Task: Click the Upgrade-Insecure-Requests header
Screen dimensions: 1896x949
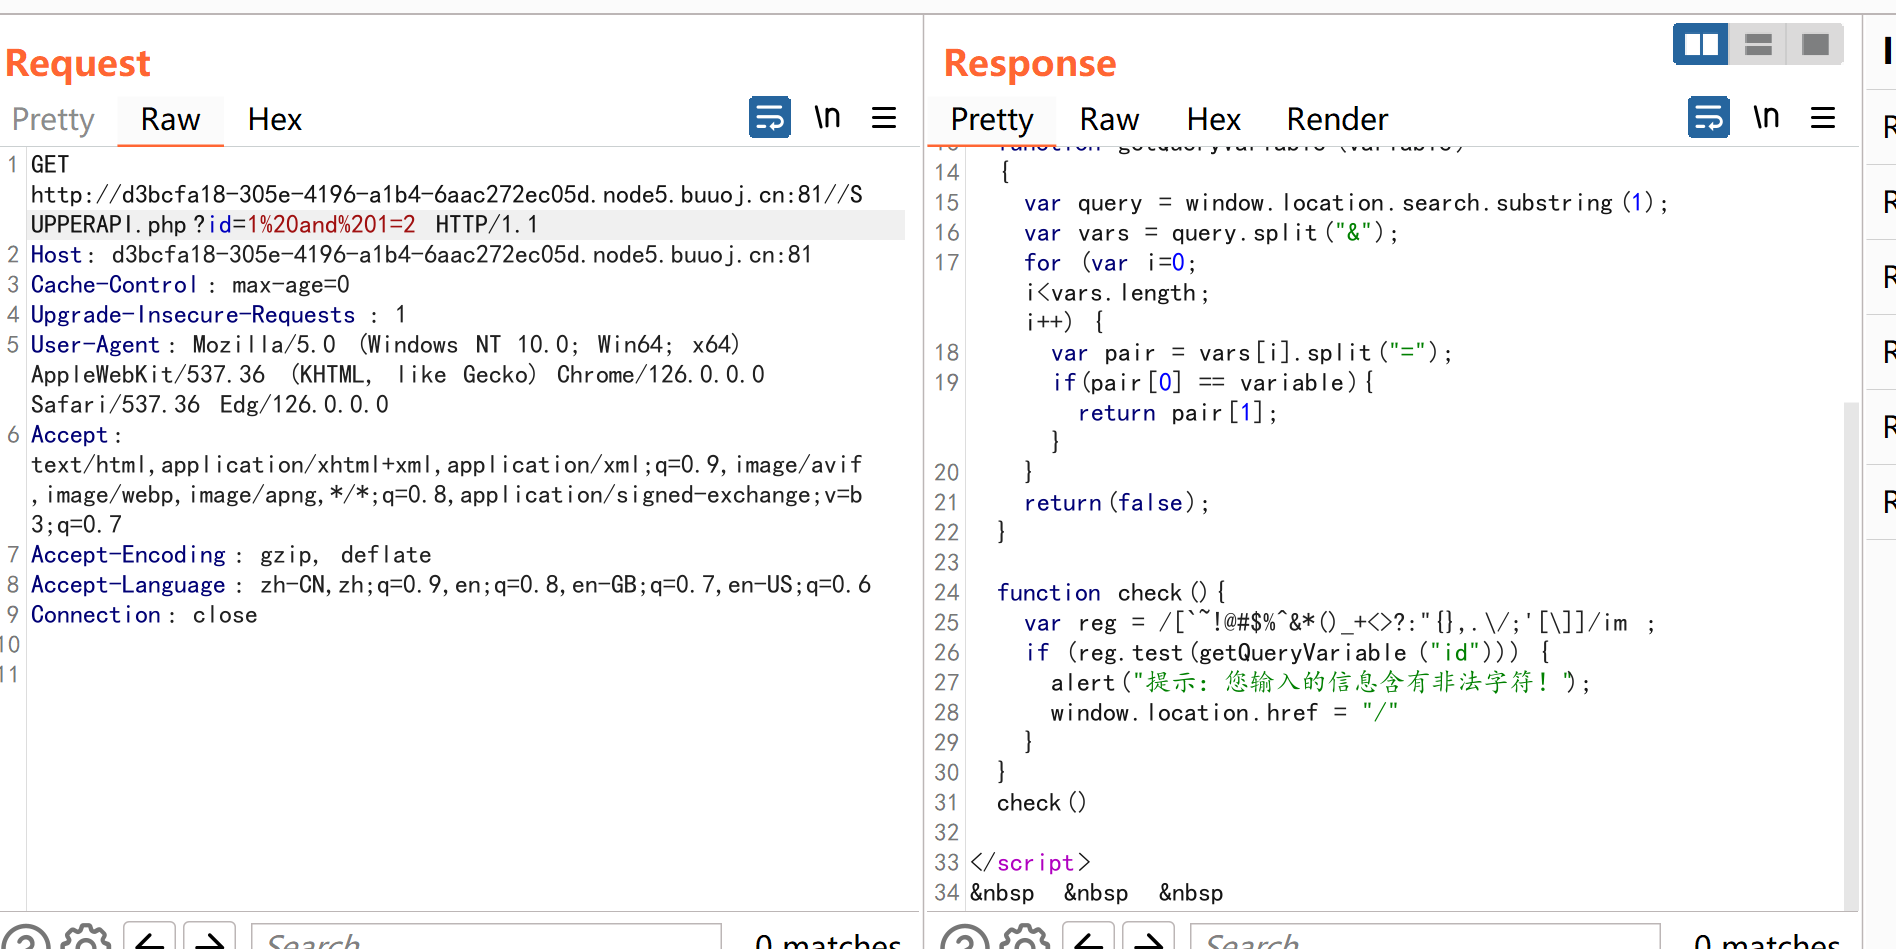Action: pyautogui.click(x=193, y=315)
